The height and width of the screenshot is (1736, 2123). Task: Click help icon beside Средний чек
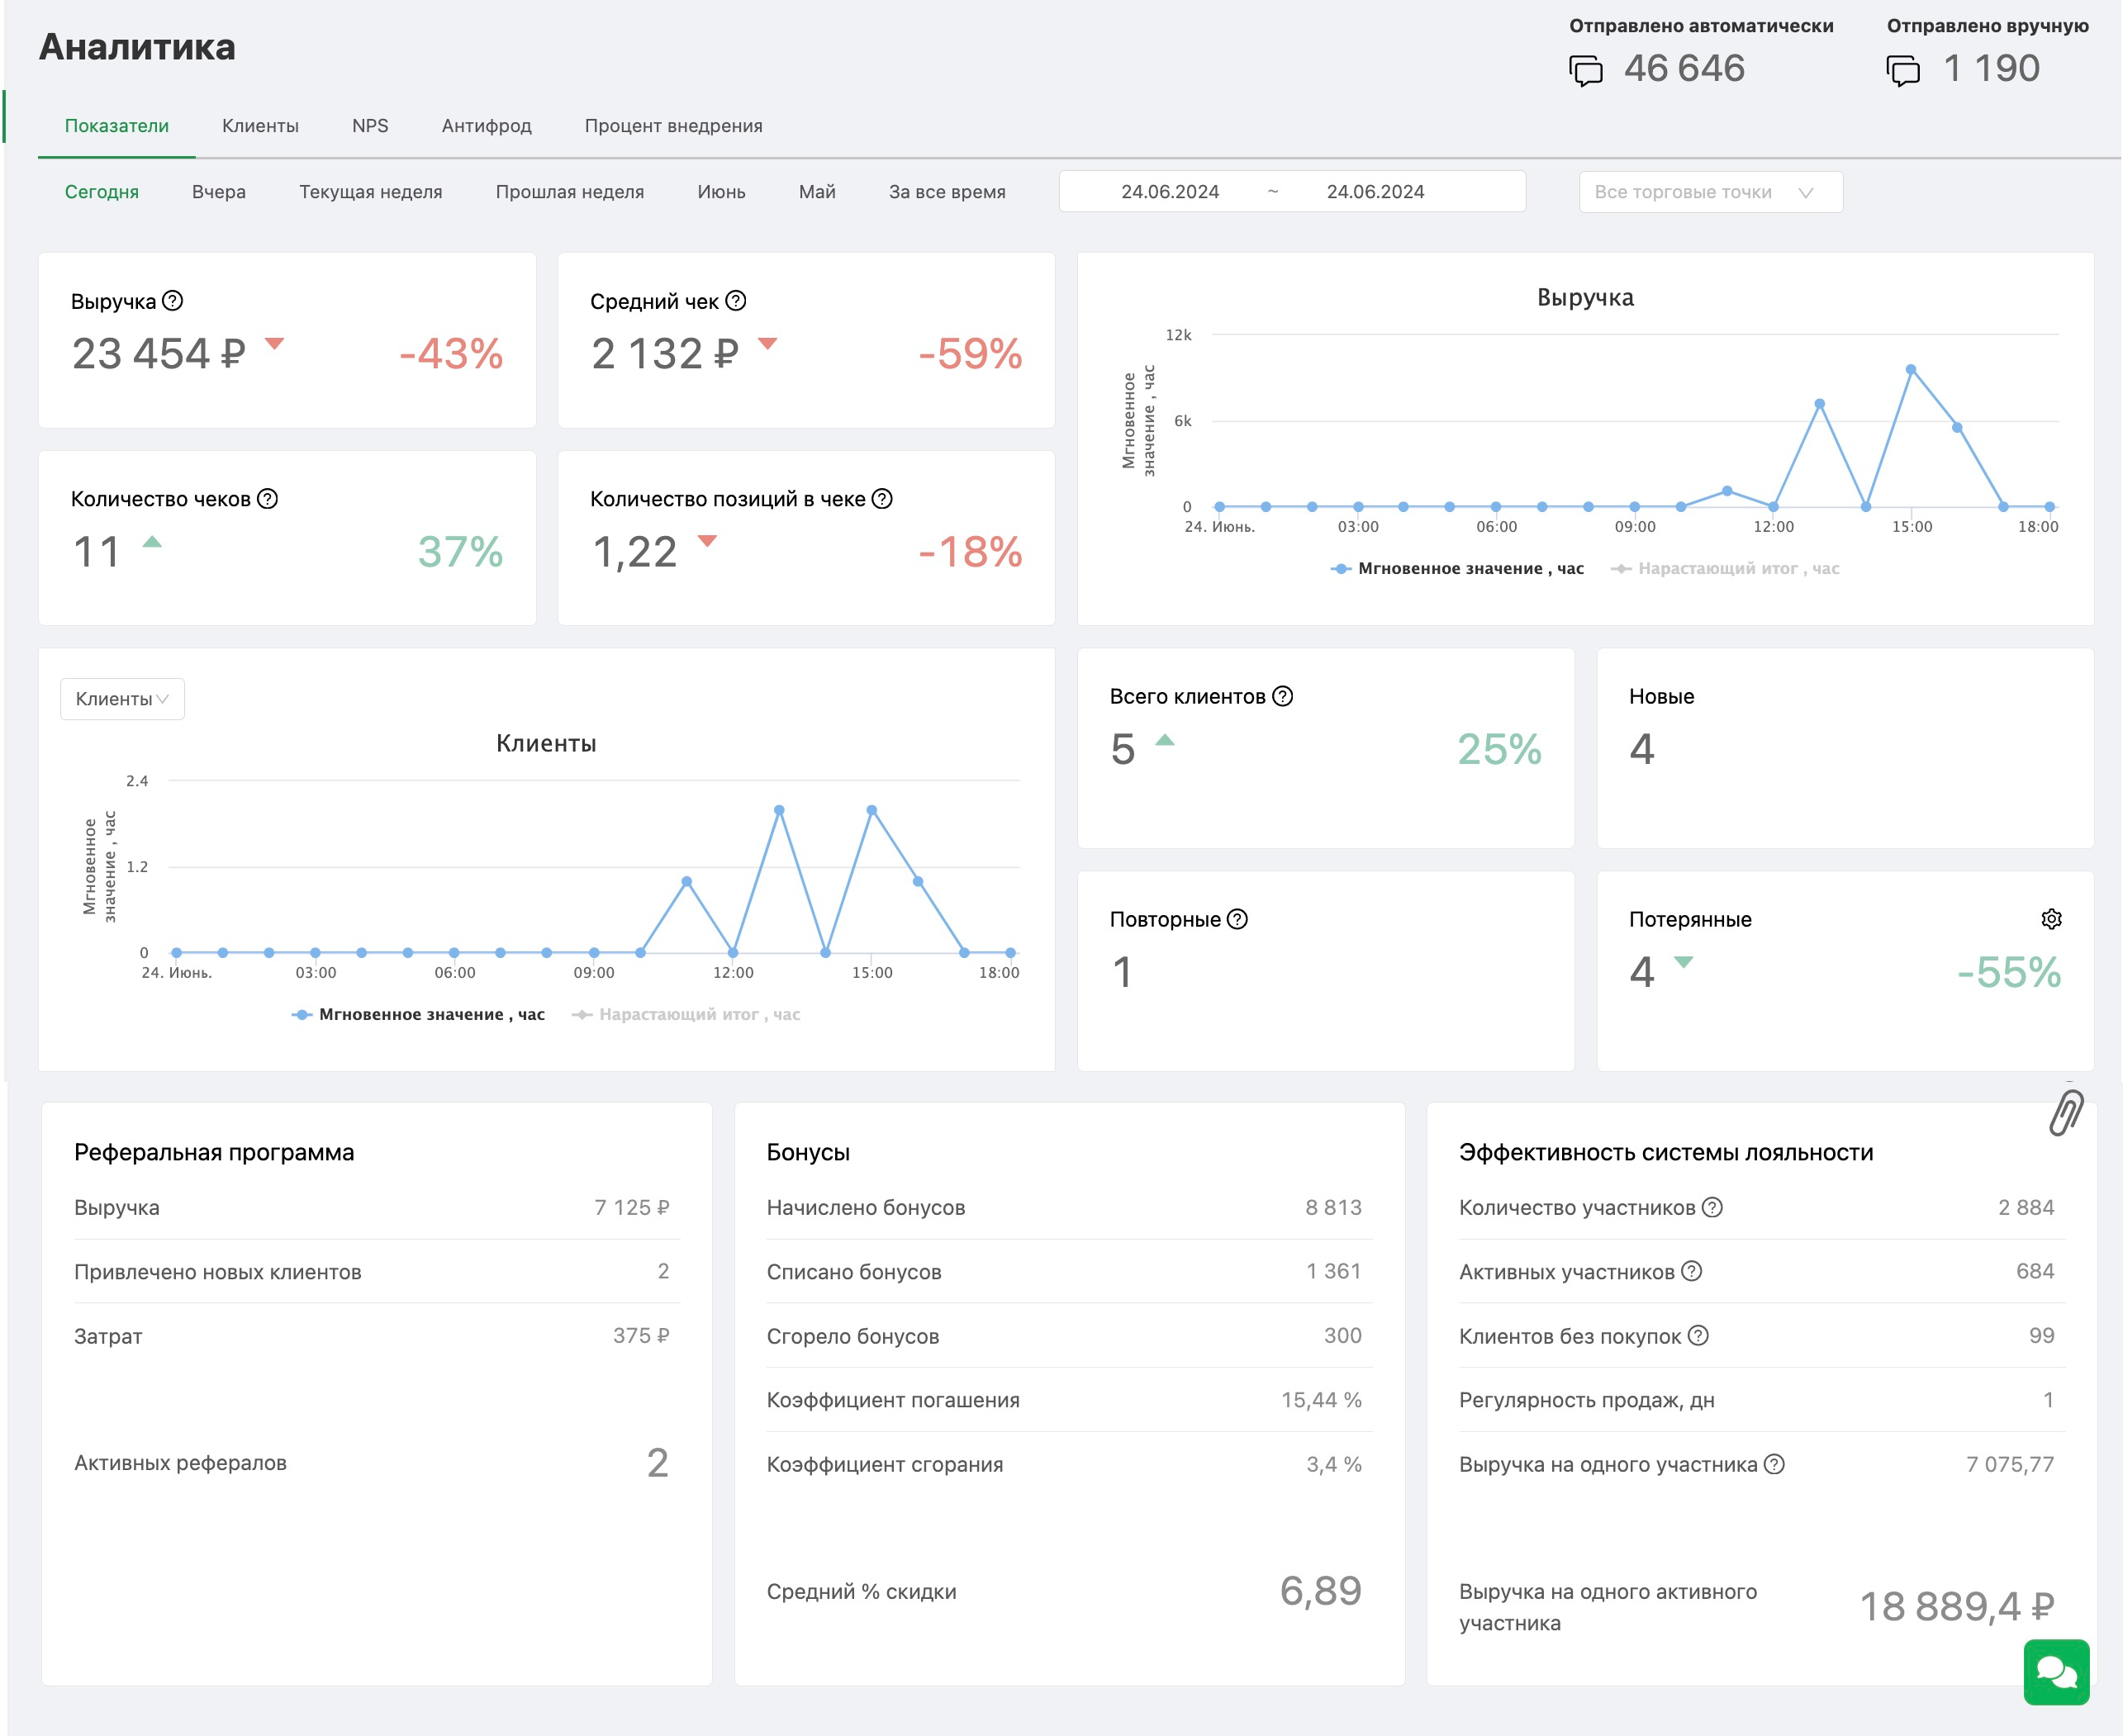tap(736, 301)
